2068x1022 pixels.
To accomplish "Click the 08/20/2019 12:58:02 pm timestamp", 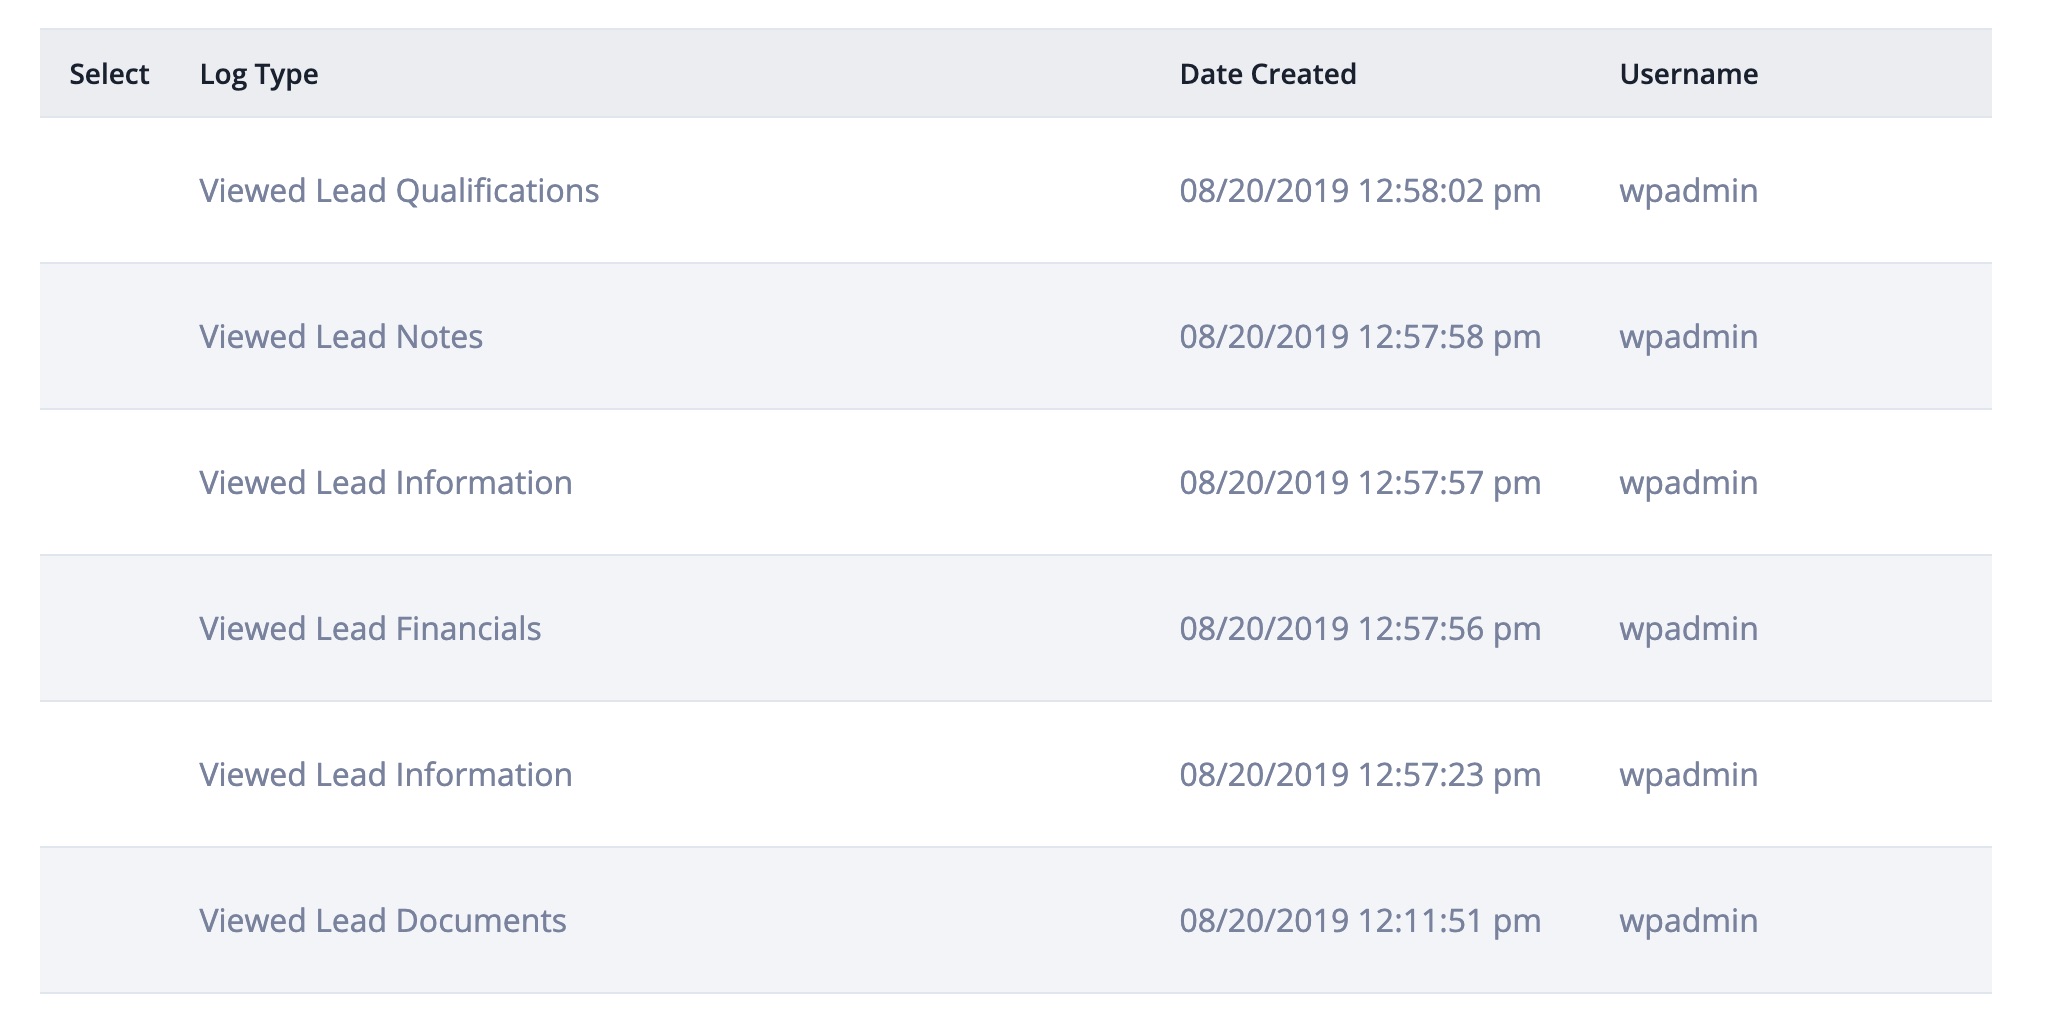I will [1360, 190].
